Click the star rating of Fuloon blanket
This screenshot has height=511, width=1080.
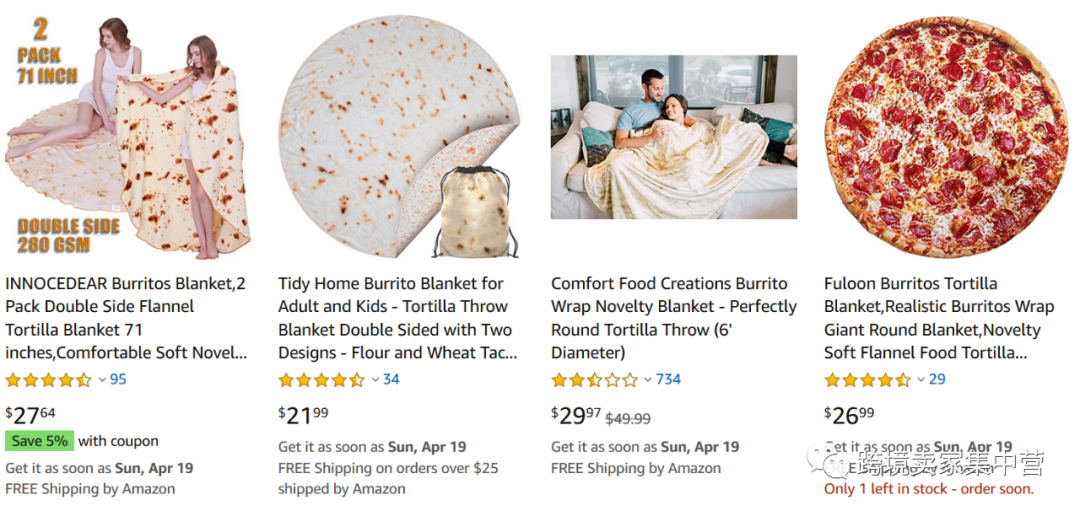(867, 380)
